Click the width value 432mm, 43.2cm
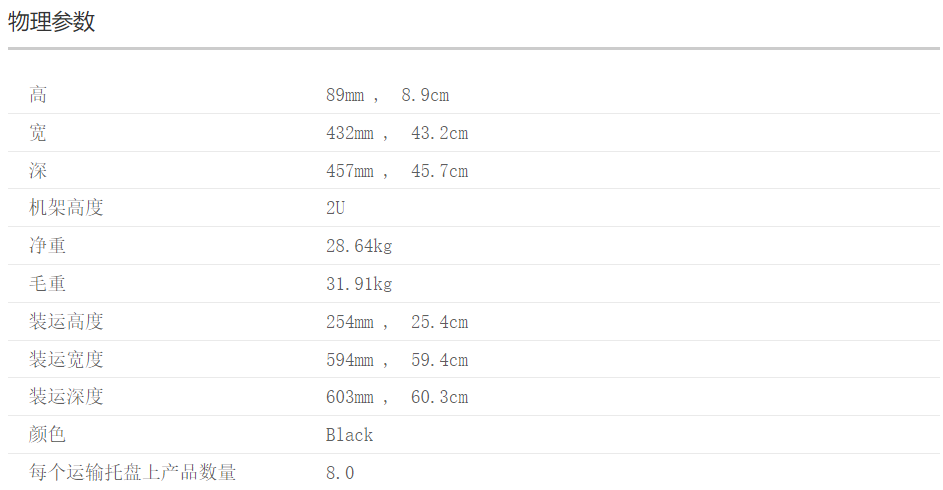 (x=396, y=133)
